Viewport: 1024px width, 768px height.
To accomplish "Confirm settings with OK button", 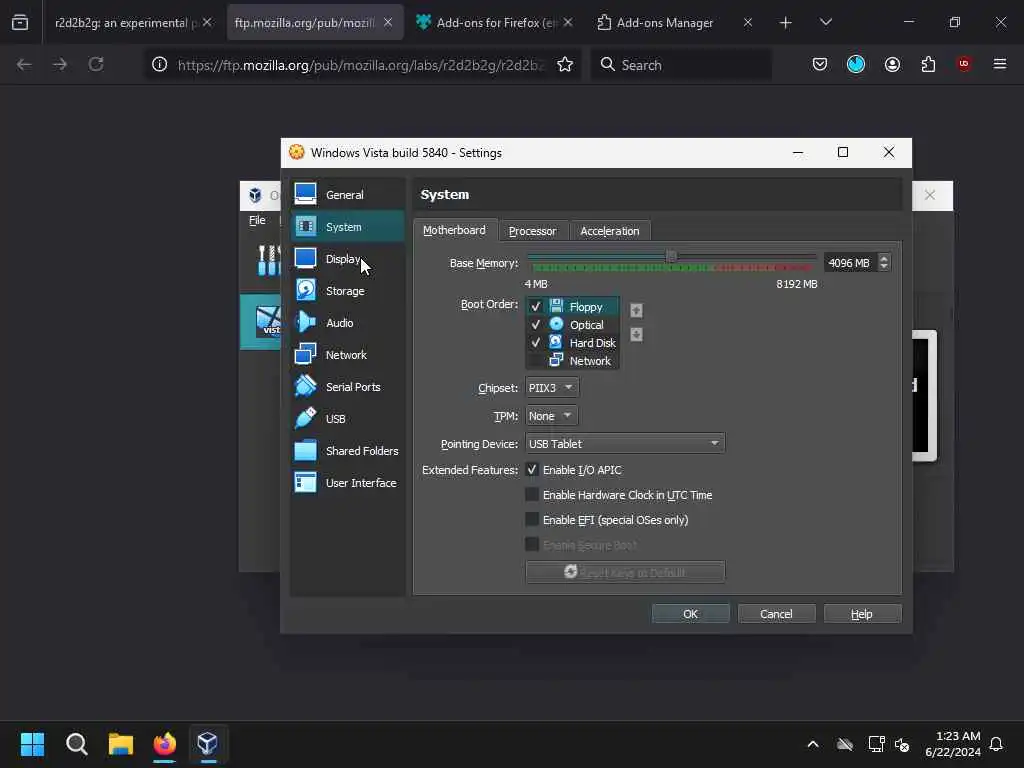I will (690, 613).
